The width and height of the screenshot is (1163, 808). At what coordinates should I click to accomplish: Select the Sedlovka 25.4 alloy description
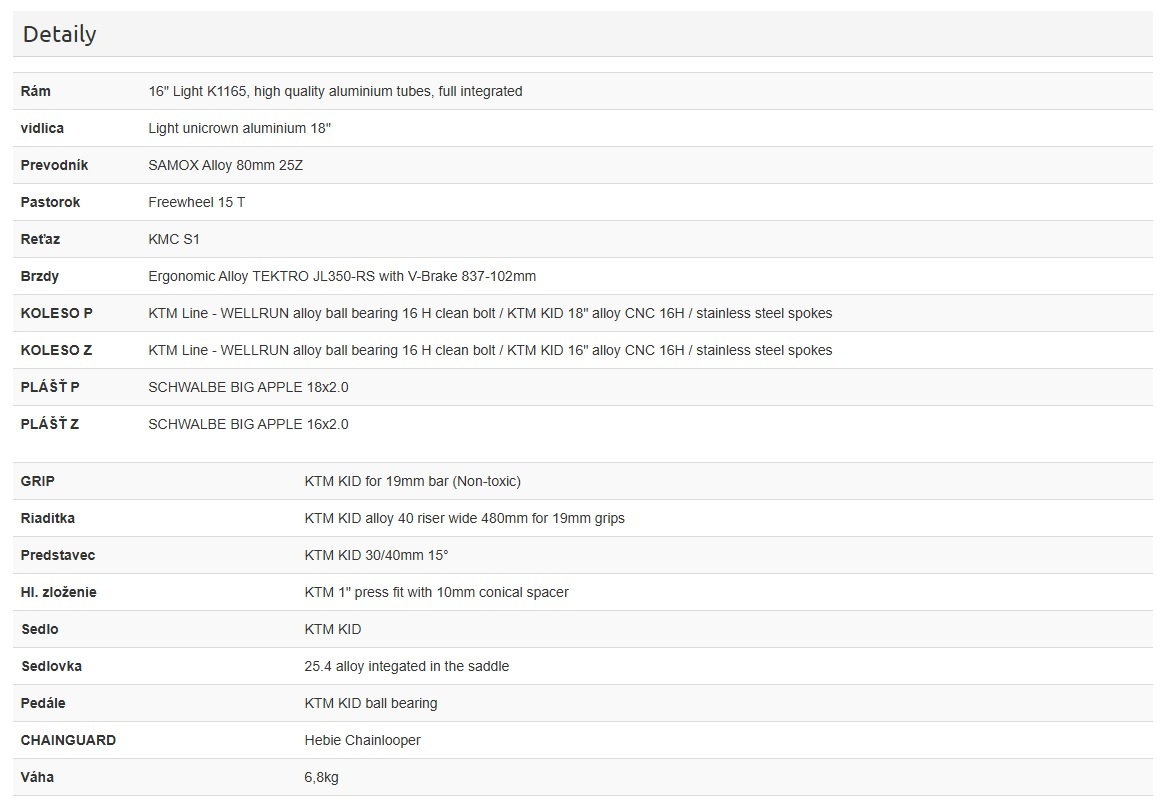tap(406, 666)
